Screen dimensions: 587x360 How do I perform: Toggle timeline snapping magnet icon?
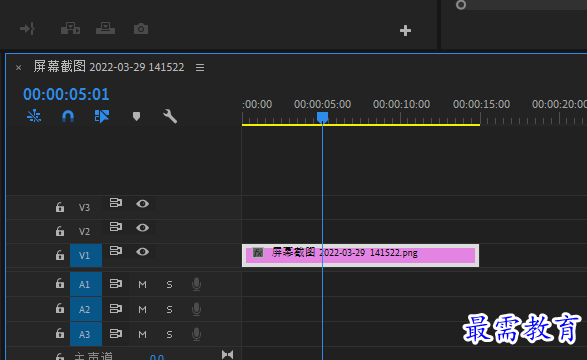pyautogui.click(x=68, y=116)
